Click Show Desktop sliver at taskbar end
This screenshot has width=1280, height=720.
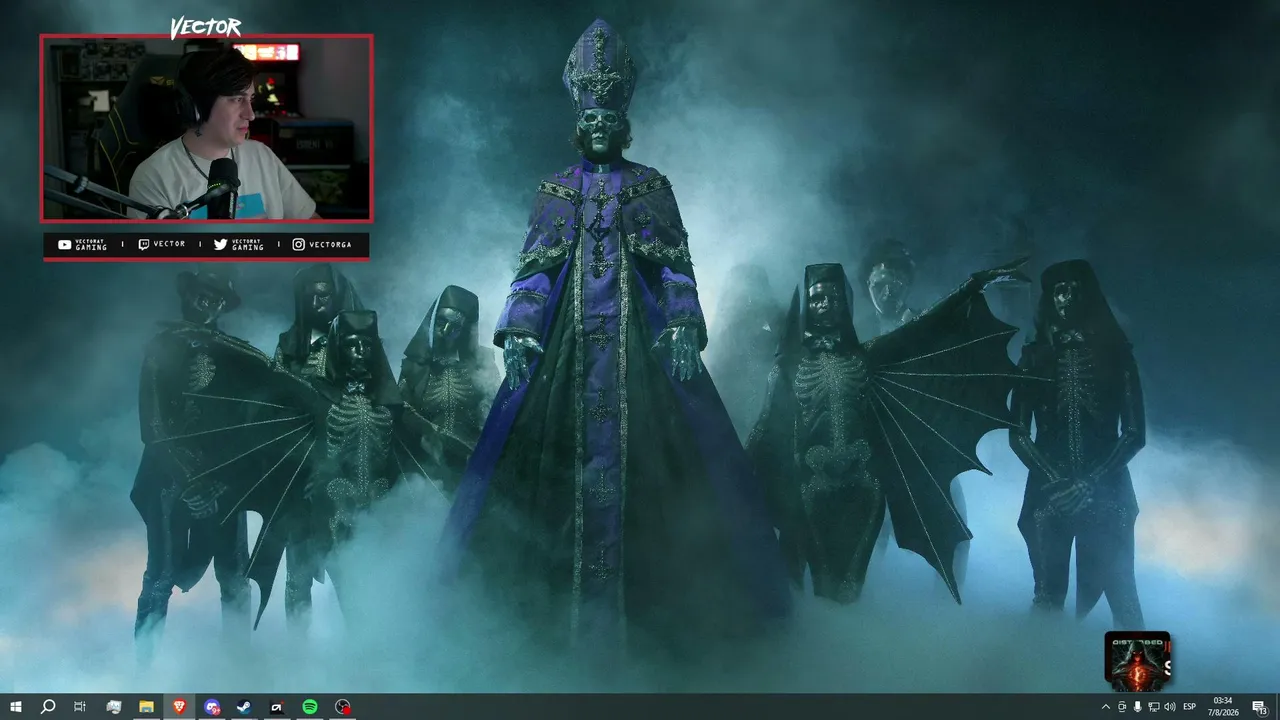pos(1277,707)
